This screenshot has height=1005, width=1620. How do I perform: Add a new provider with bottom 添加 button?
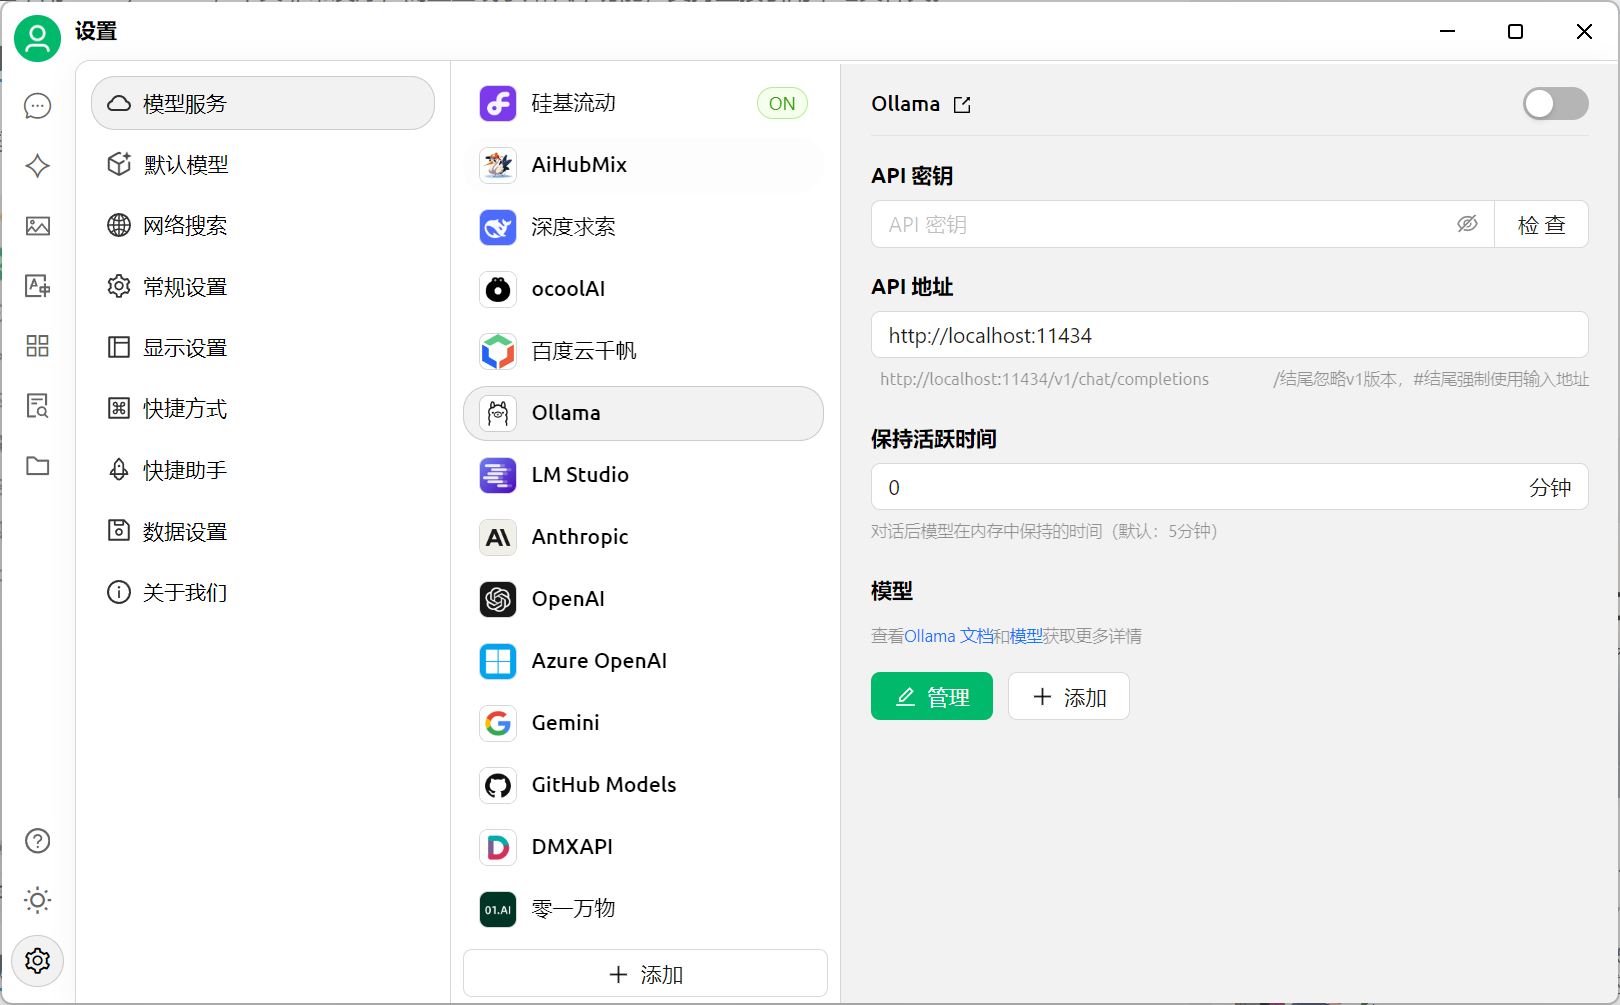pyautogui.click(x=645, y=973)
